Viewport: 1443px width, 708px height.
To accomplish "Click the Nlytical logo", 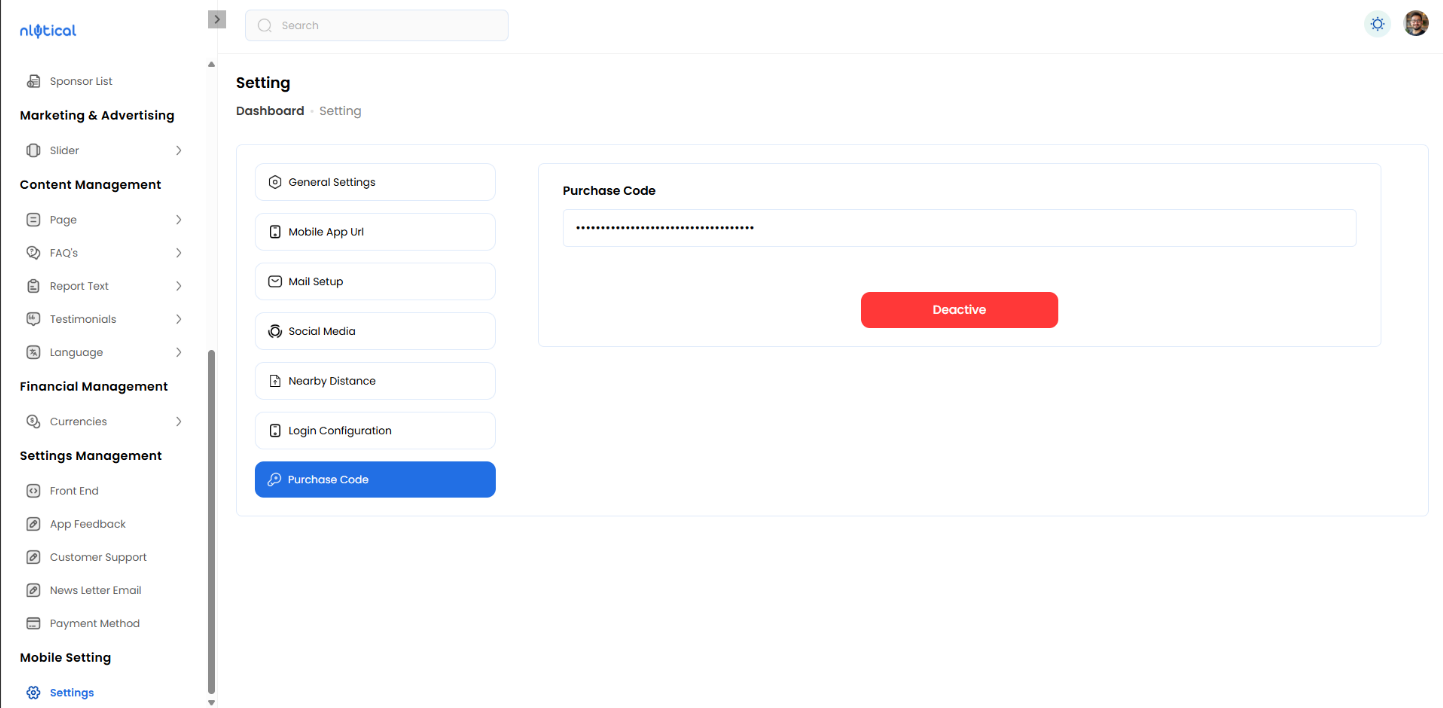I will pyautogui.click(x=48, y=31).
